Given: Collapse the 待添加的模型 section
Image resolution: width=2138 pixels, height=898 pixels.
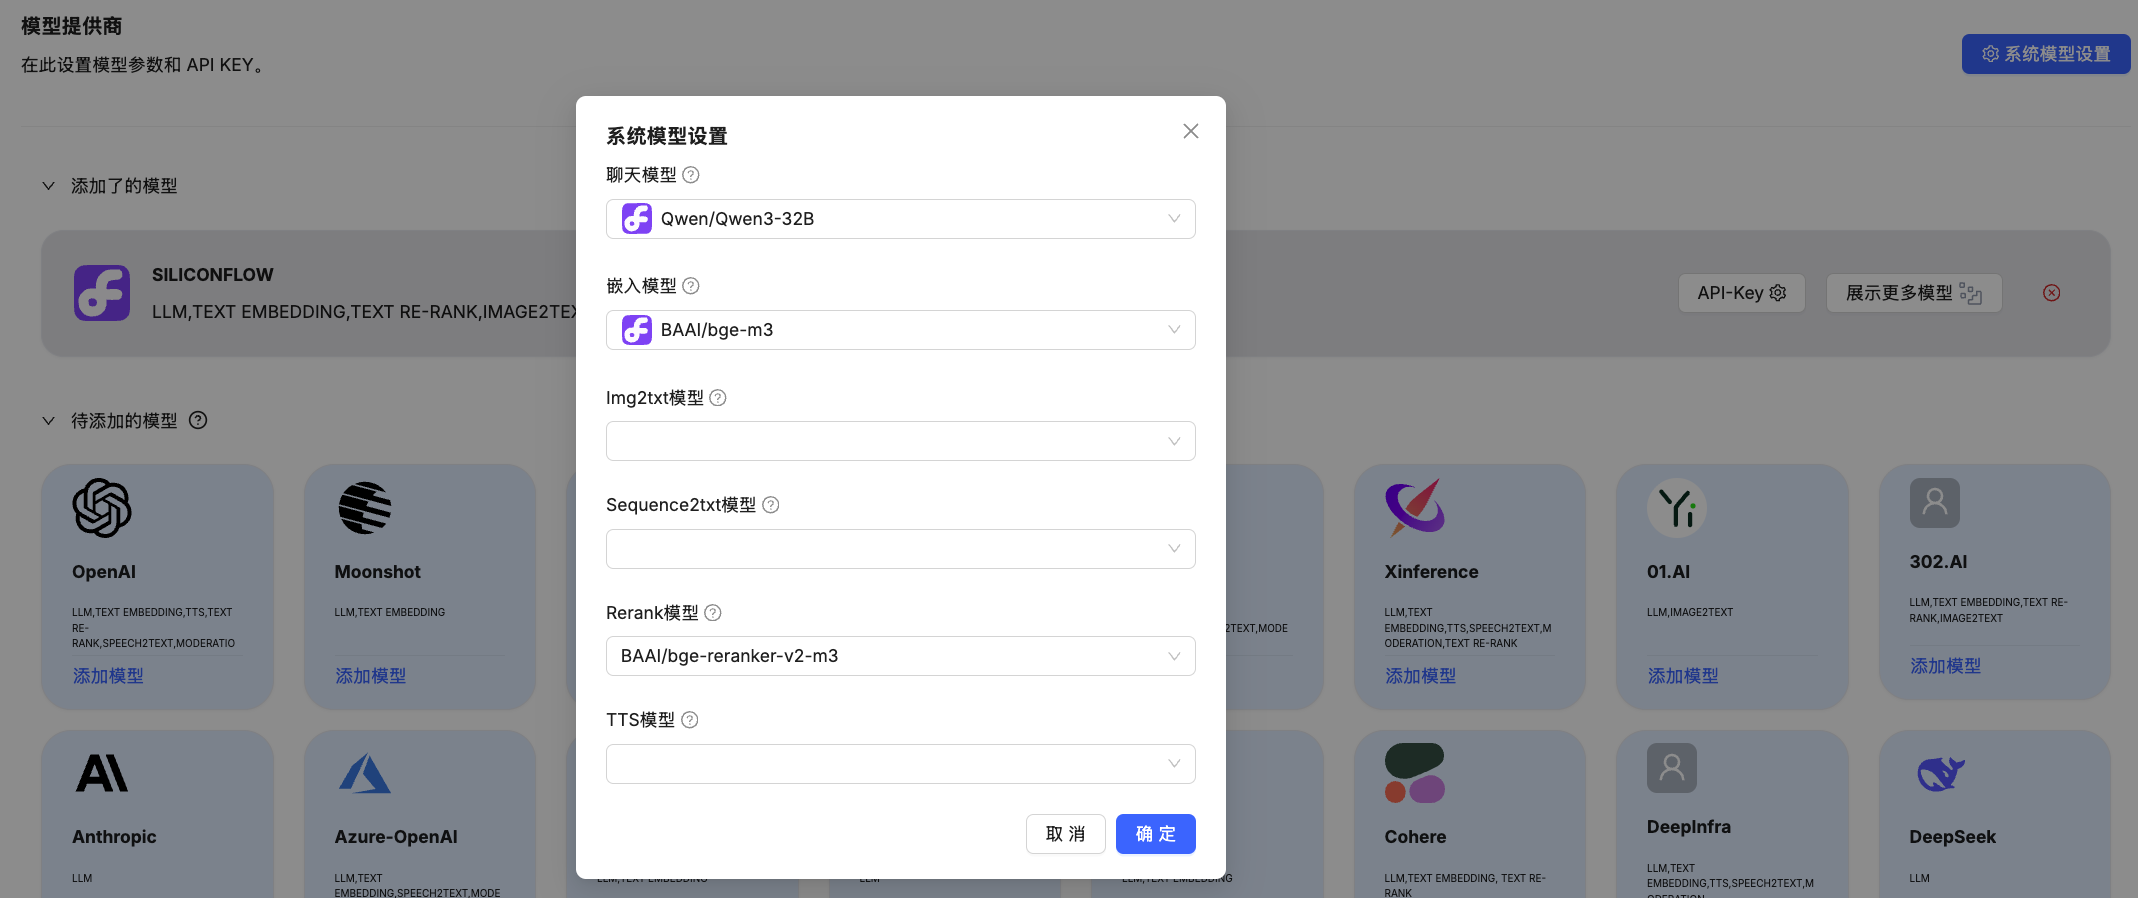Looking at the screenshot, I should (x=48, y=421).
